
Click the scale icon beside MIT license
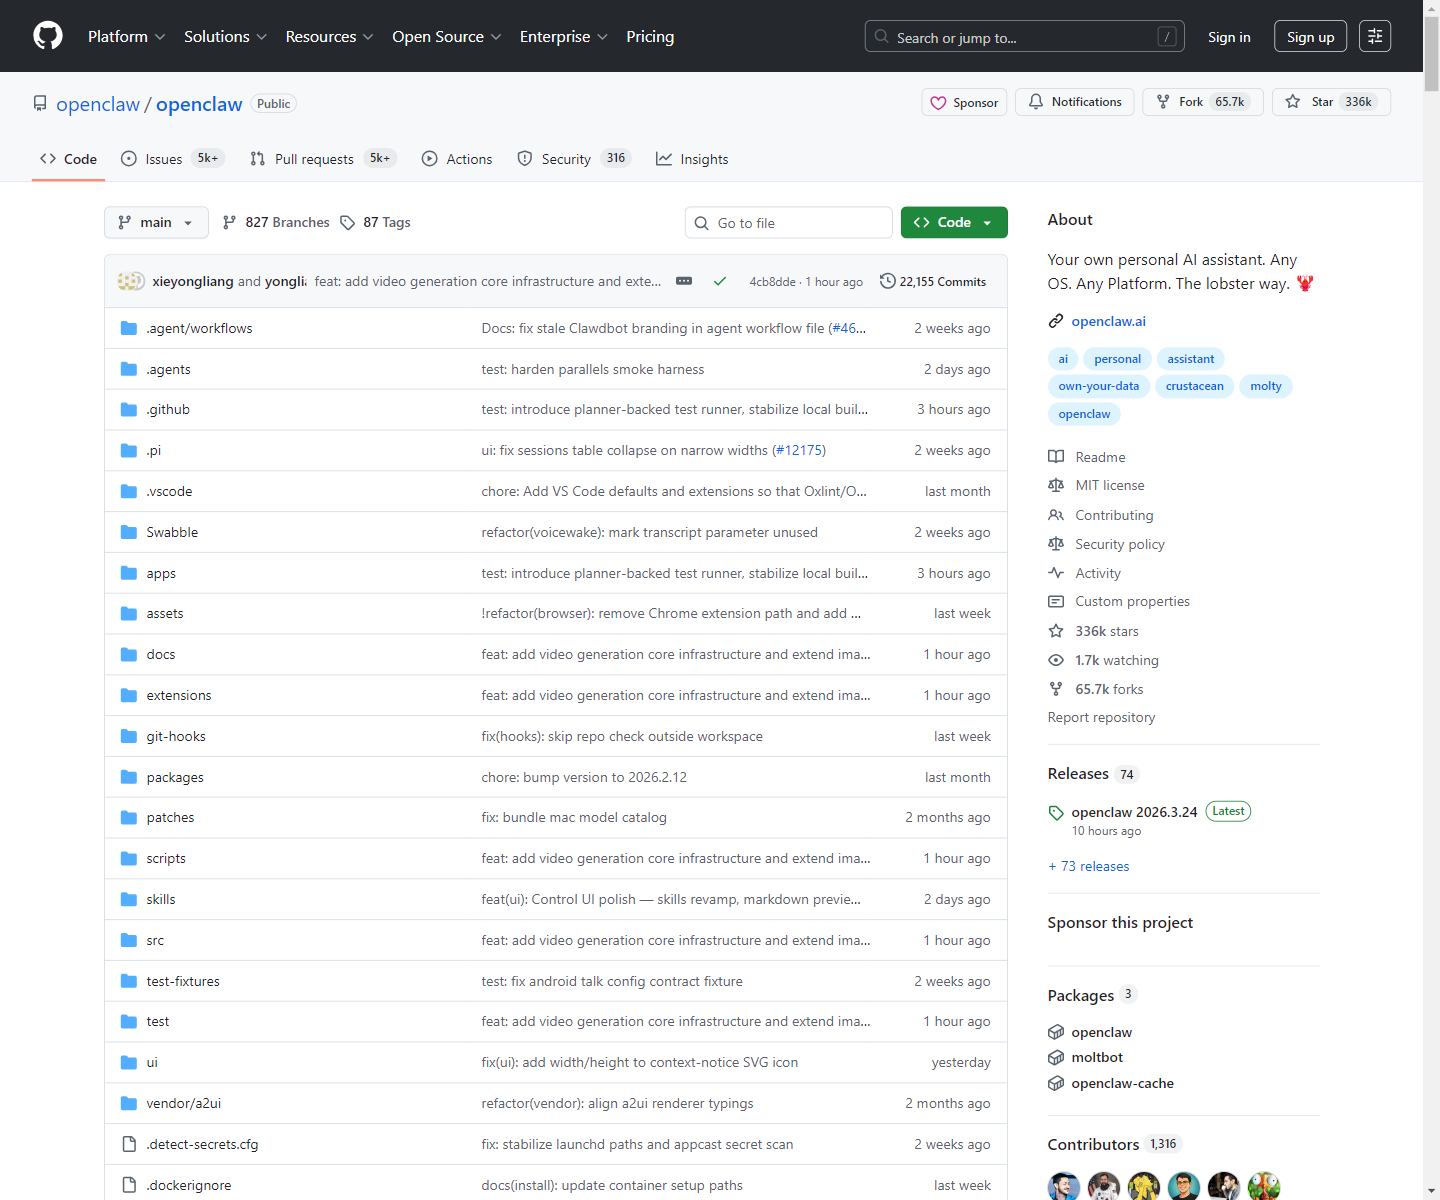1055,485
